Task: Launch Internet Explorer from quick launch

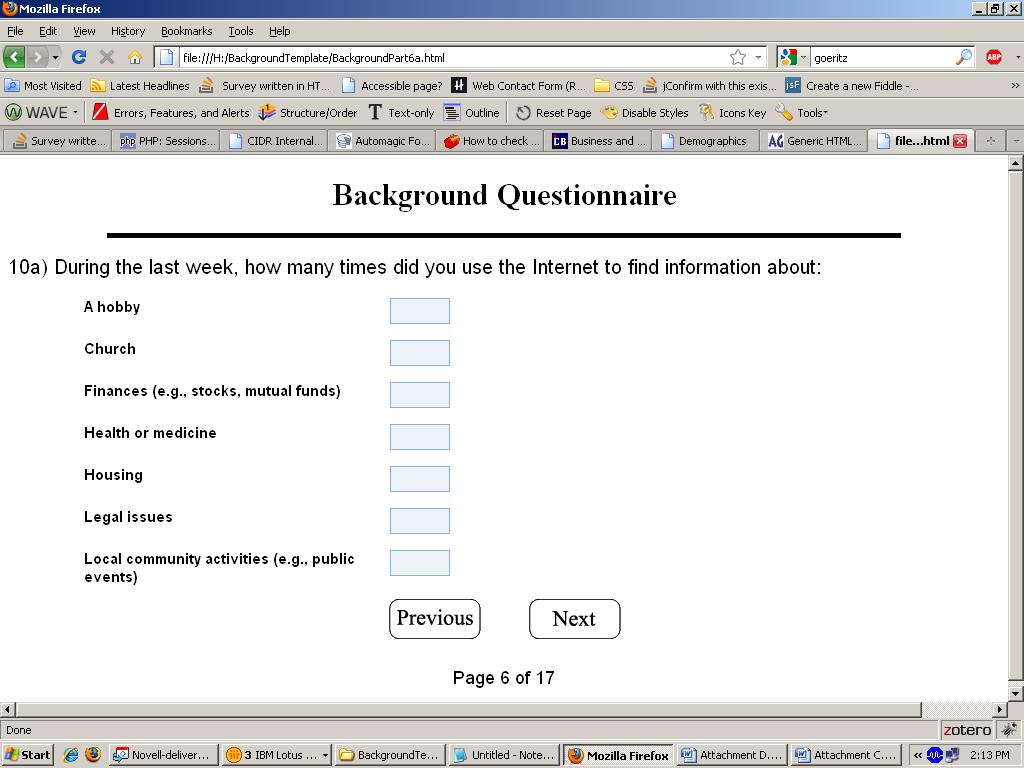Action: [71, 755]
